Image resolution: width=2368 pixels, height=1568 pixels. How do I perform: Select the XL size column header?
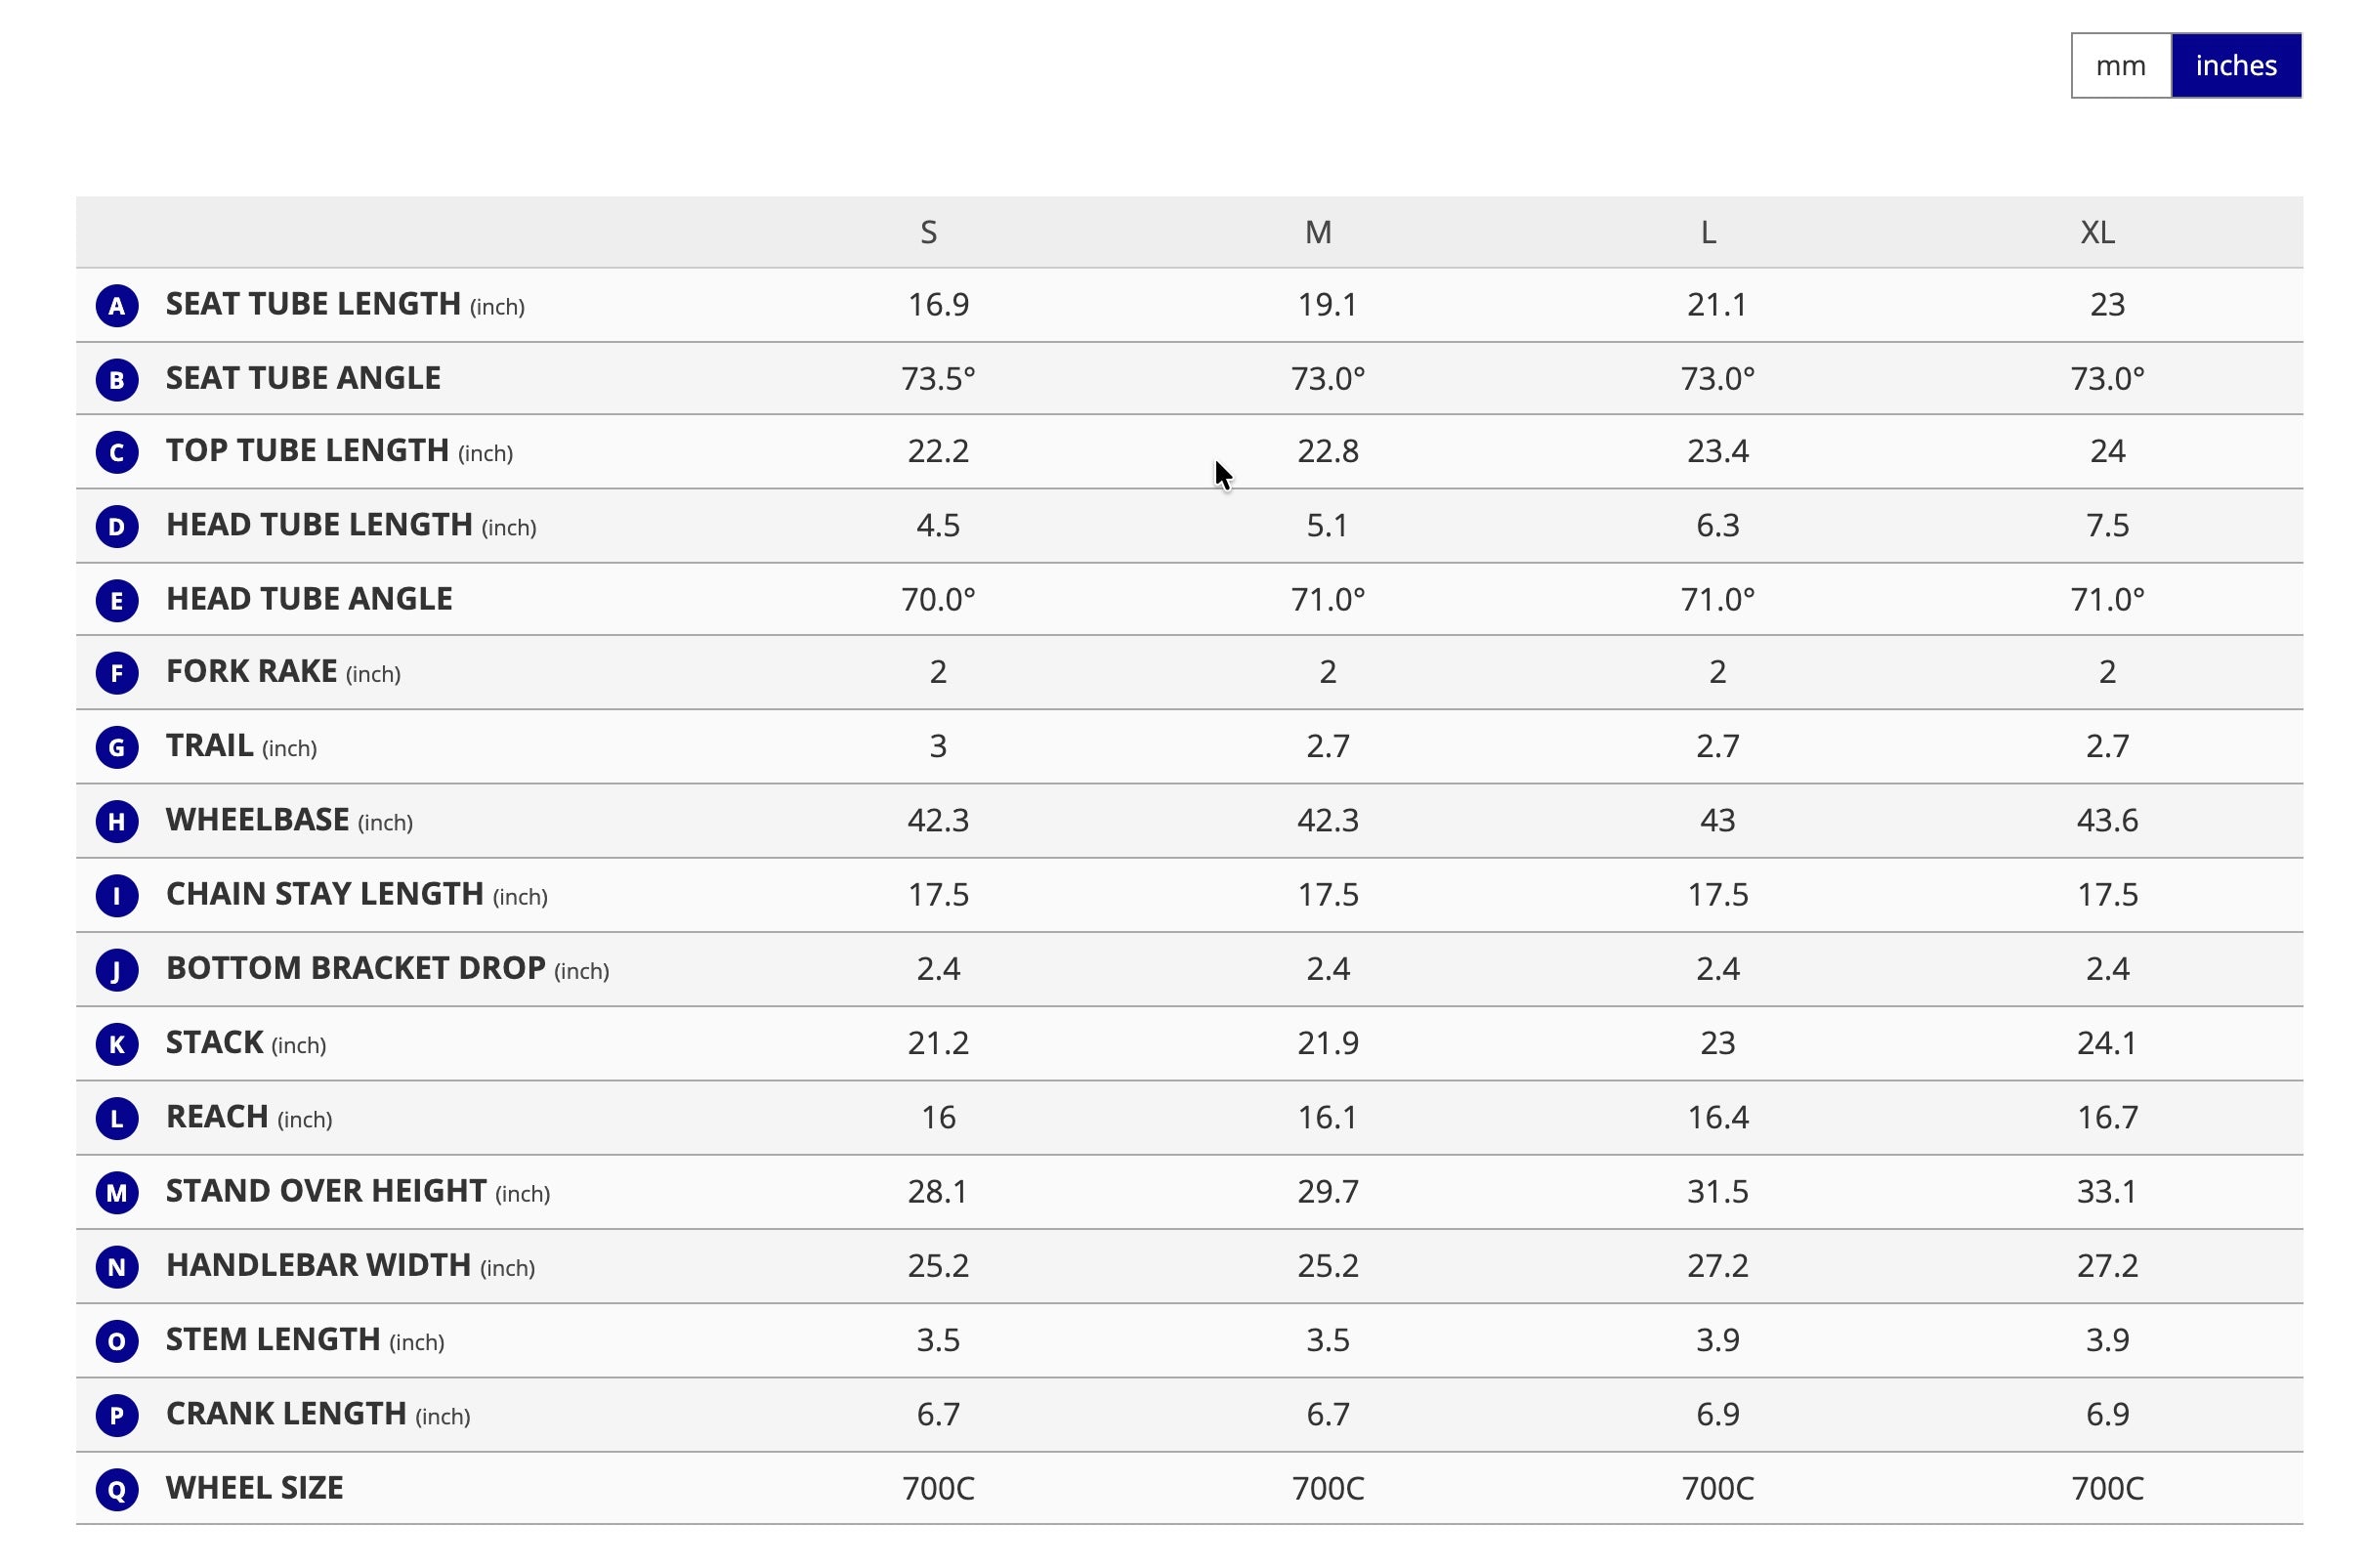[2097, 232]
